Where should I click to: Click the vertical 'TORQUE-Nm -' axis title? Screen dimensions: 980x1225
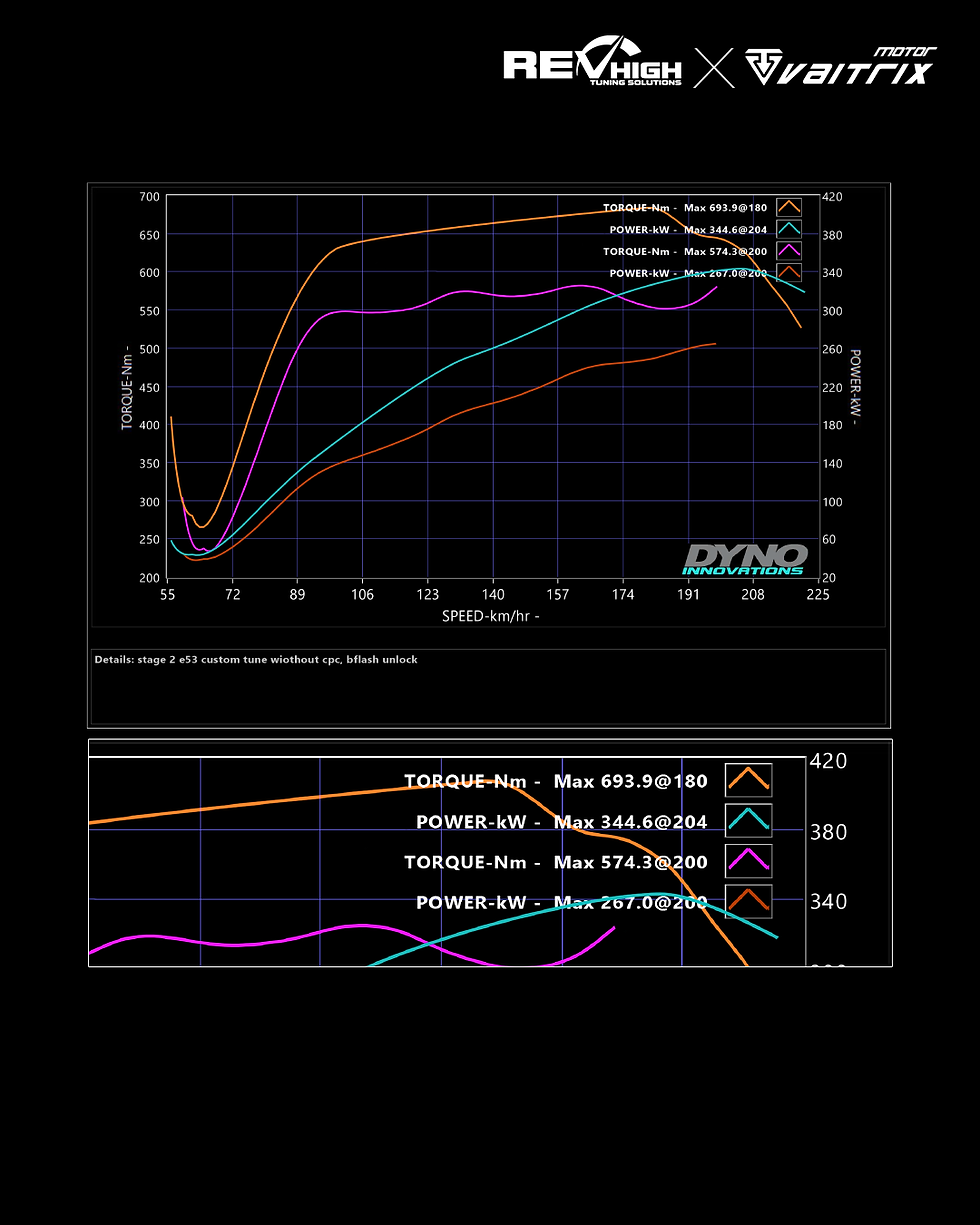pos(127,387)
